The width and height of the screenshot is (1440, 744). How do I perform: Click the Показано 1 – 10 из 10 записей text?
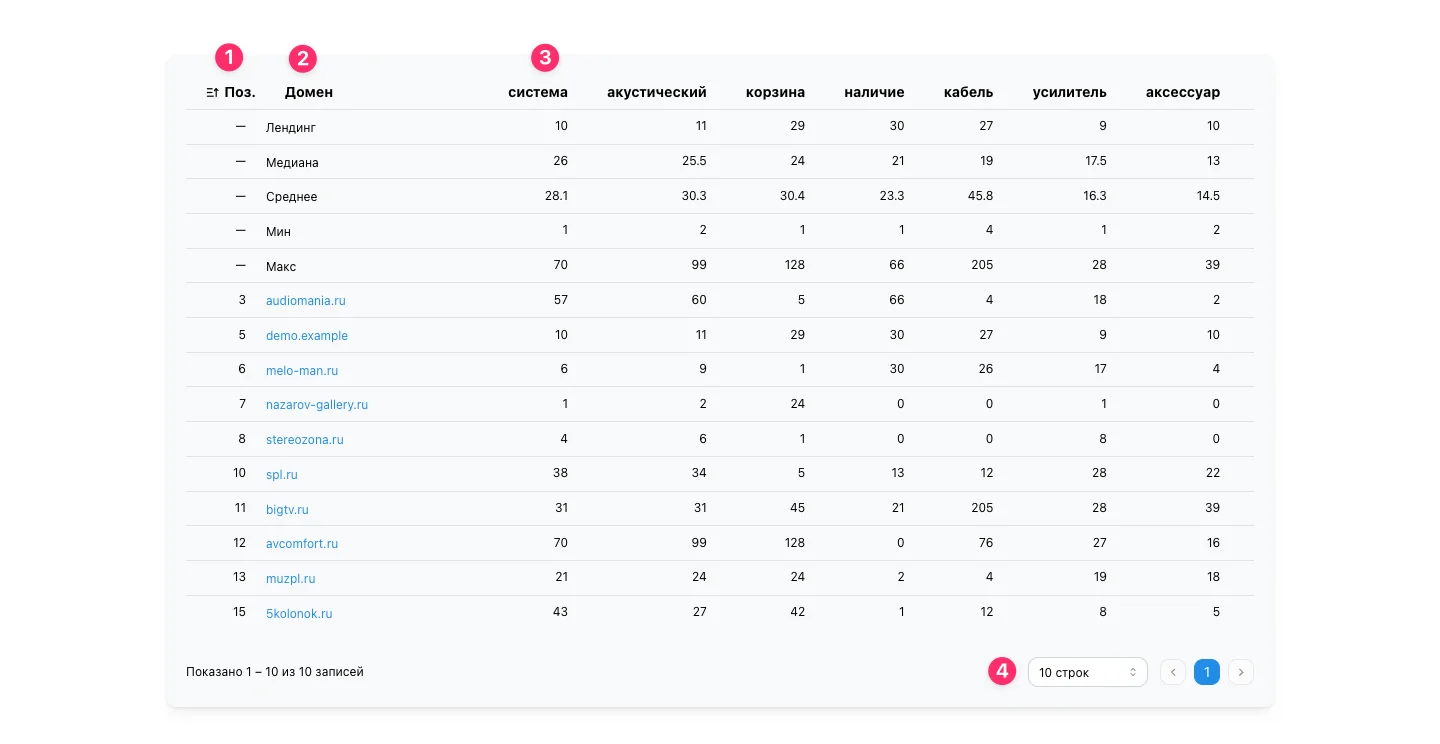click(275, 672)
